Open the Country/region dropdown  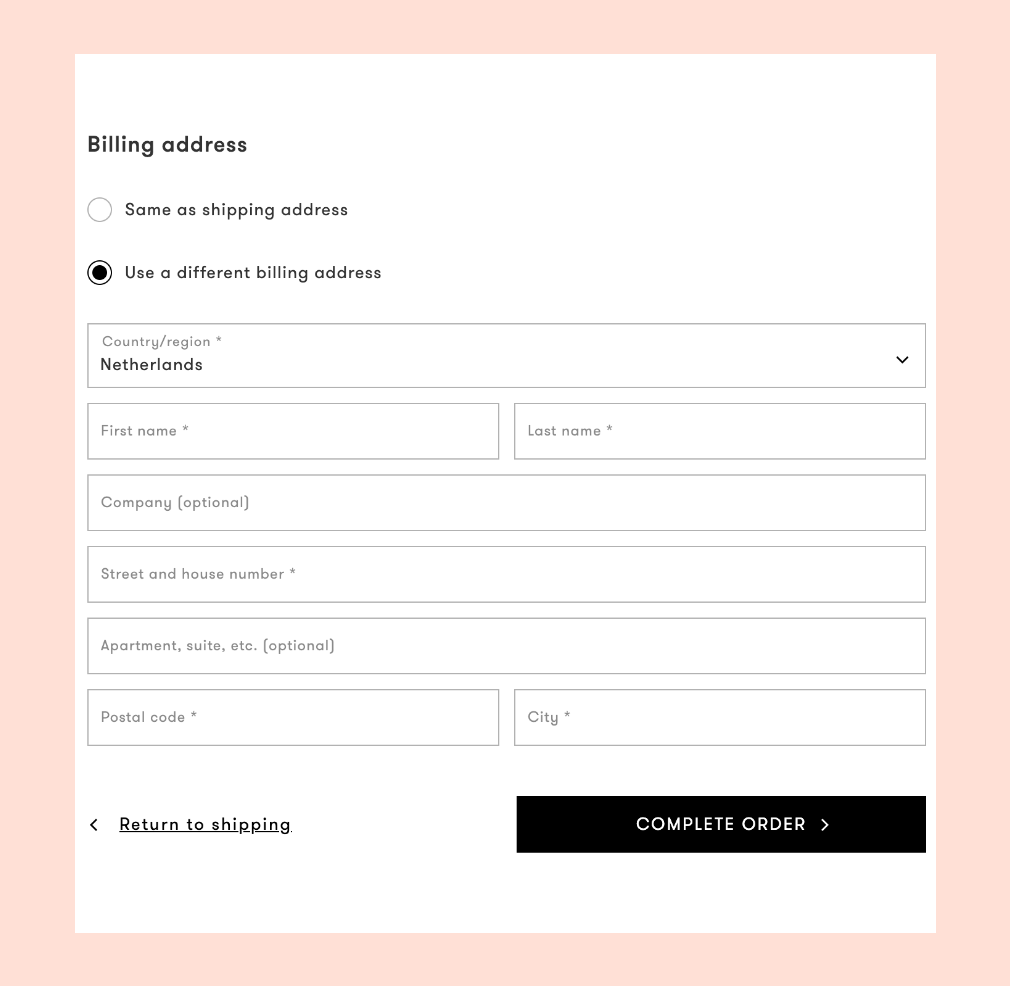tap(506, 356)
